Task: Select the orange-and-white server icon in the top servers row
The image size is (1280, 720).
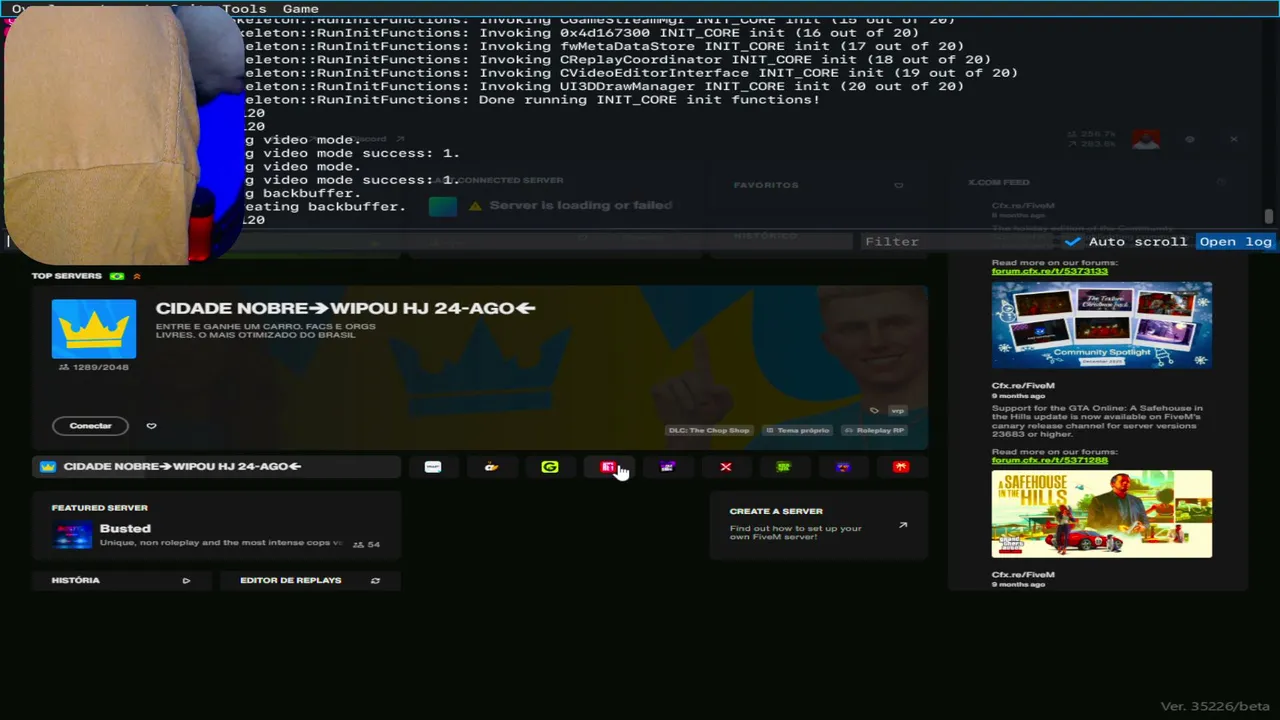Action: pyautogui.click(x=491, y=467)
